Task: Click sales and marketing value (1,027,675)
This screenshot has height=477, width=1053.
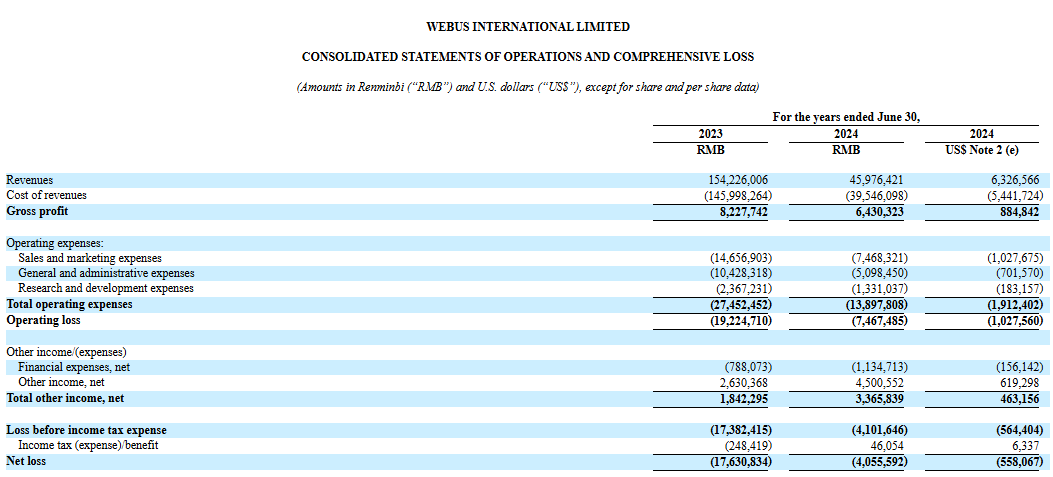Action: point(1015,258)
